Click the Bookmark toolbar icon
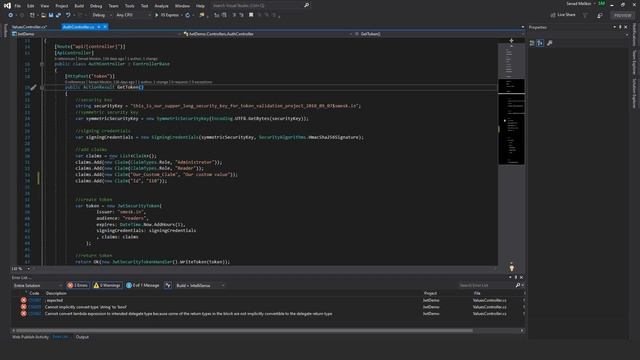Image resolution: width=640 pixels, height=360 pixels. [251, 15]
